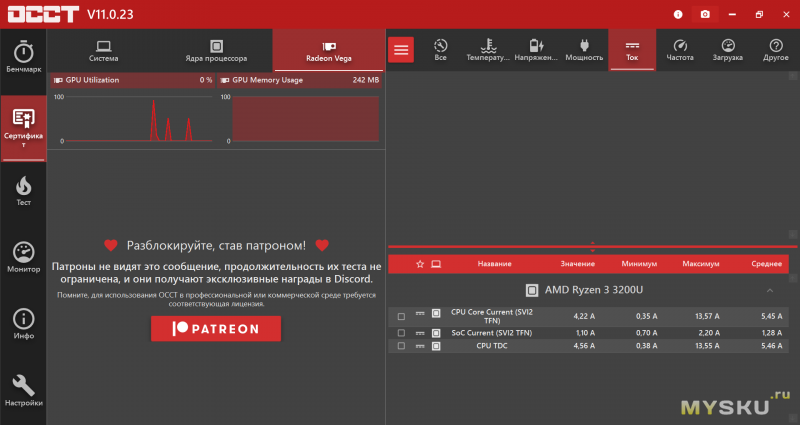
Task: Click the monitor column header icon
Action: [x=436, y=264]
